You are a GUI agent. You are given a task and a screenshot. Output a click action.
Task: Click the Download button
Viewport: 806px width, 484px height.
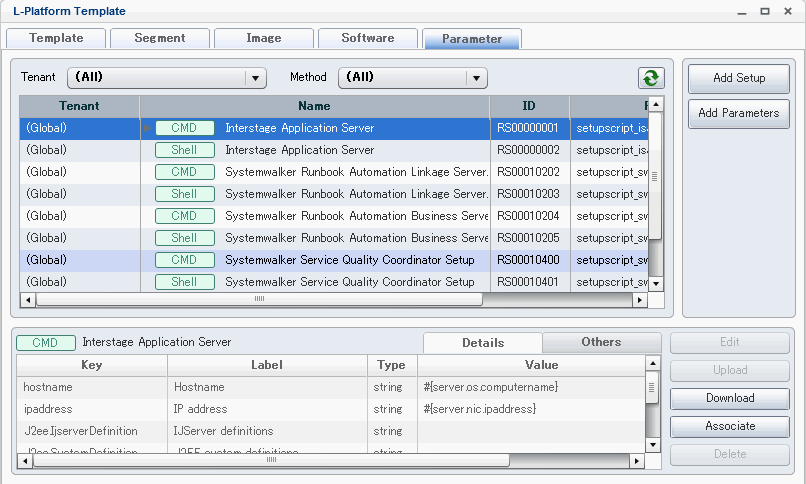tap(730, 398)
